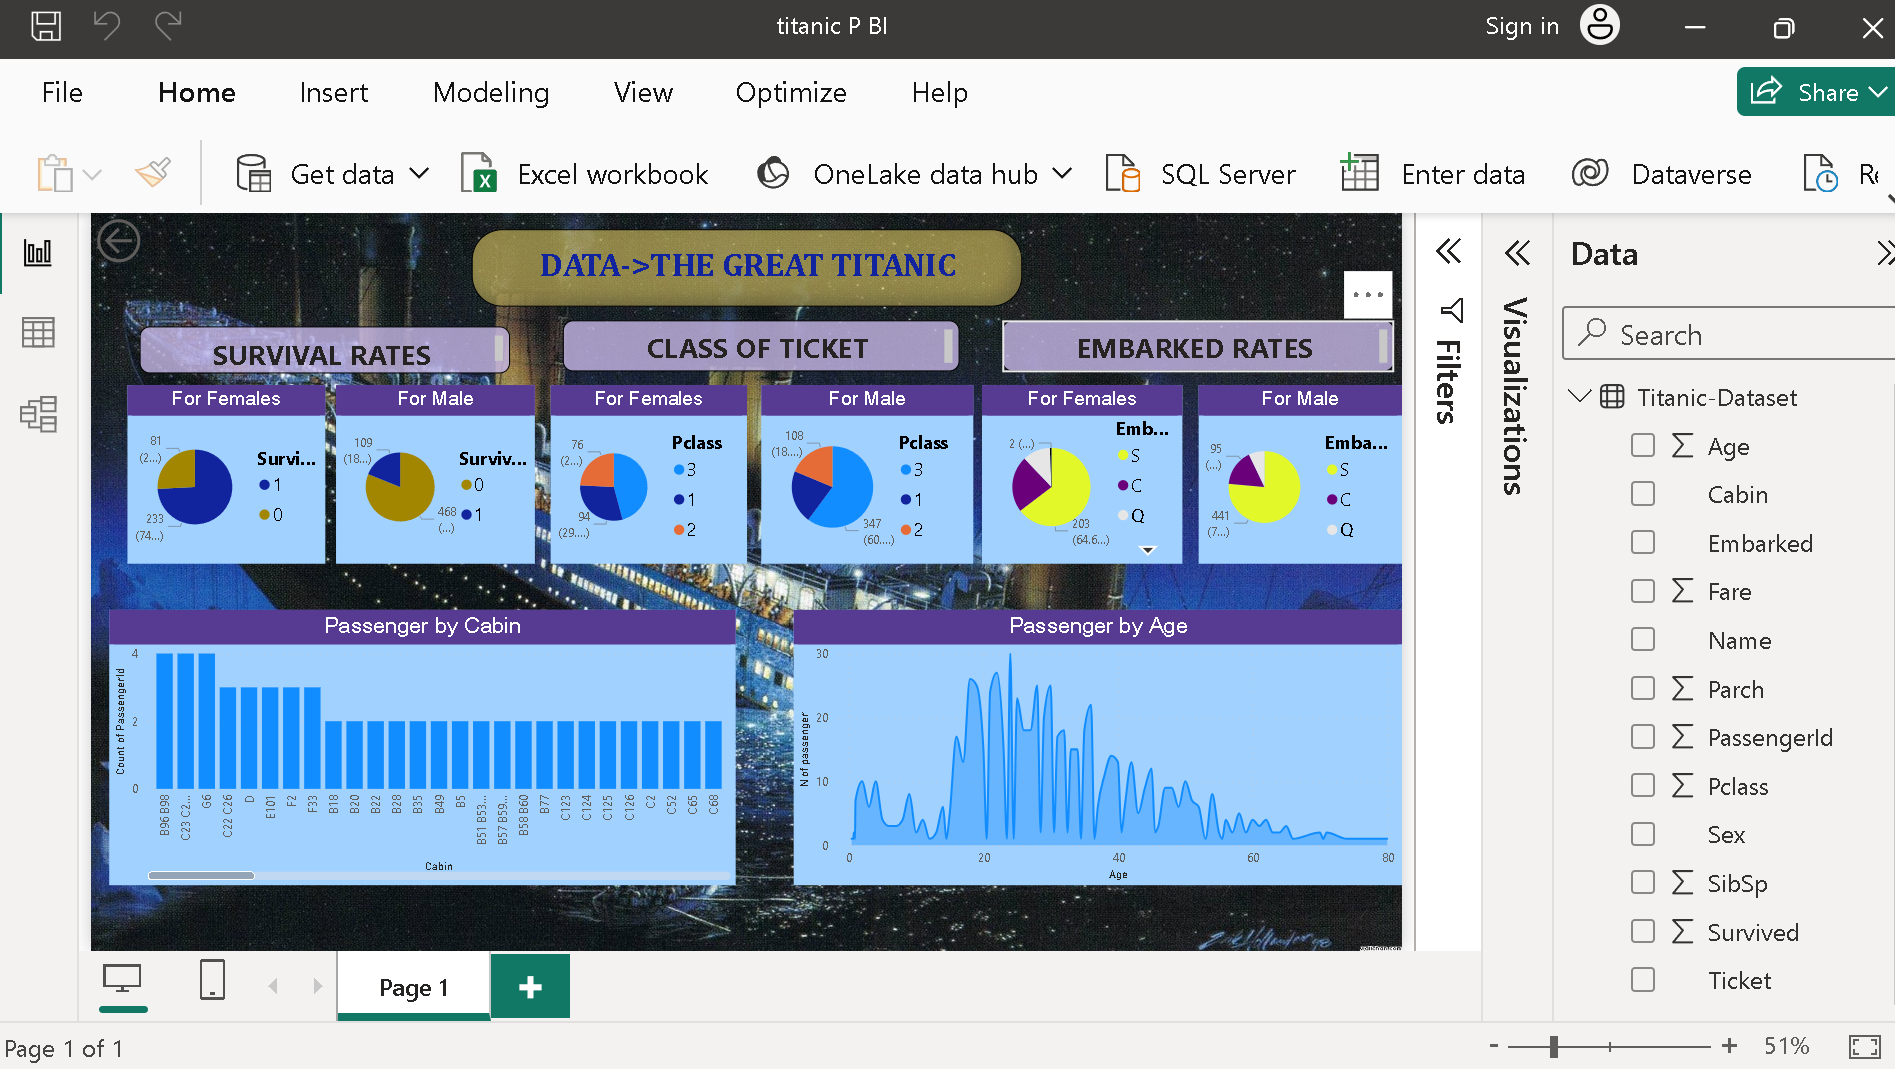Click the Save icon

tap(45, 27)
